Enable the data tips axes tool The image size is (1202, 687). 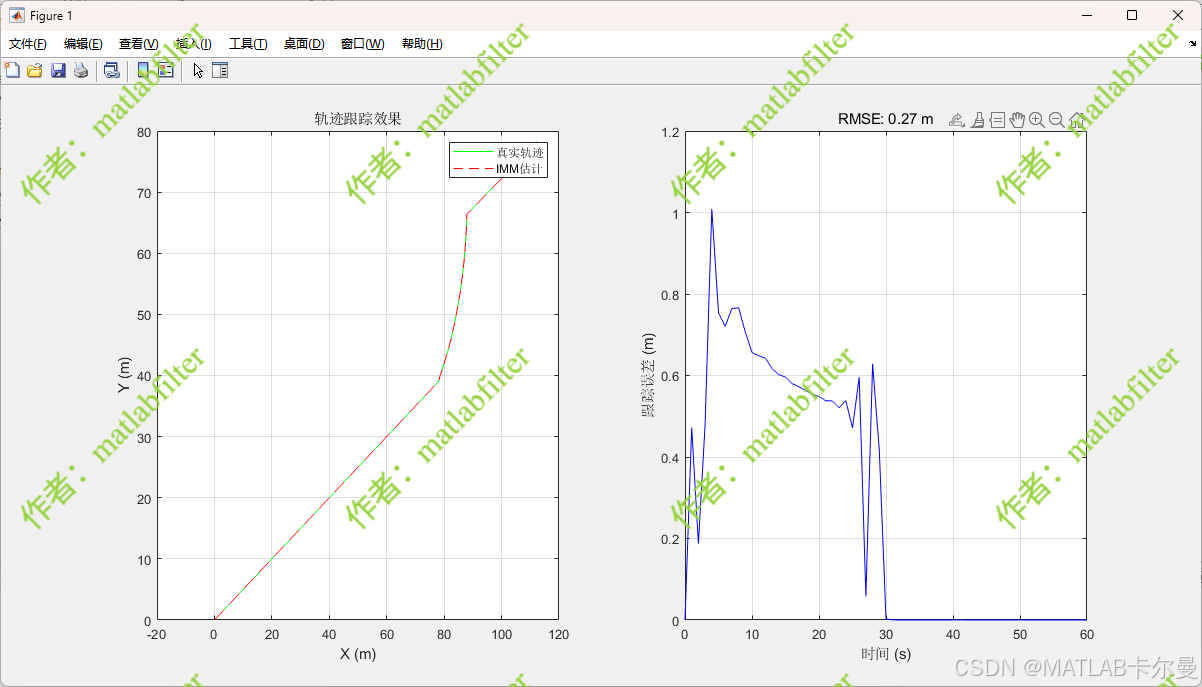click(997, 120)
